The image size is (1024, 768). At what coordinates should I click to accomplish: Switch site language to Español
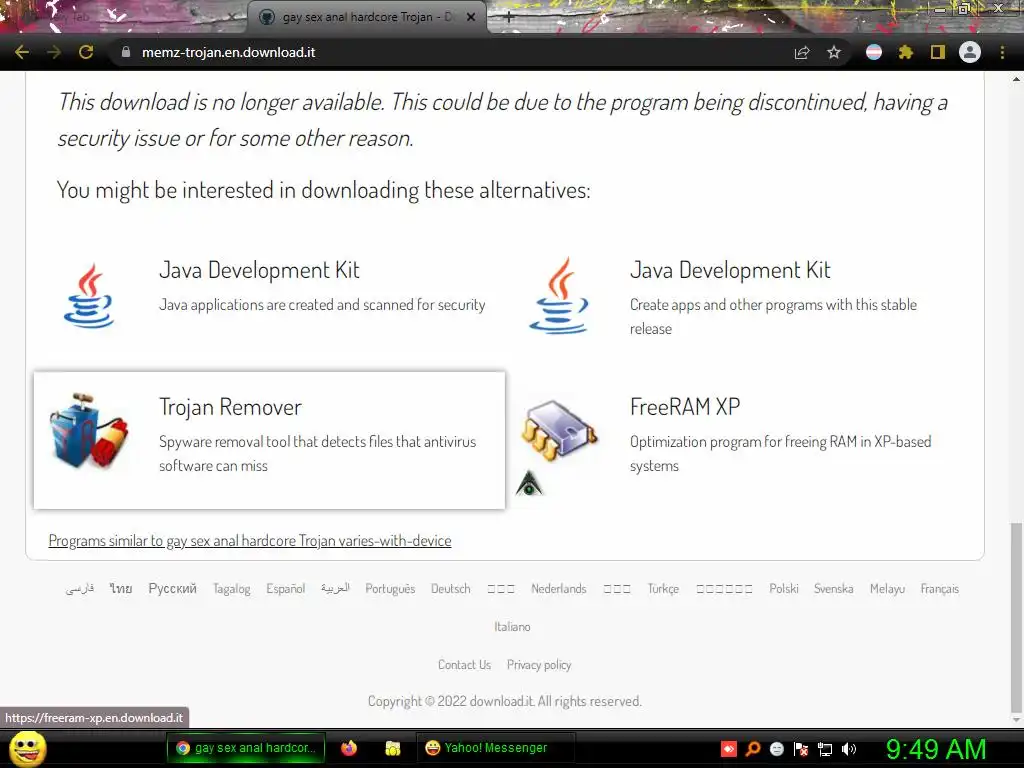[x=285, y=588]
